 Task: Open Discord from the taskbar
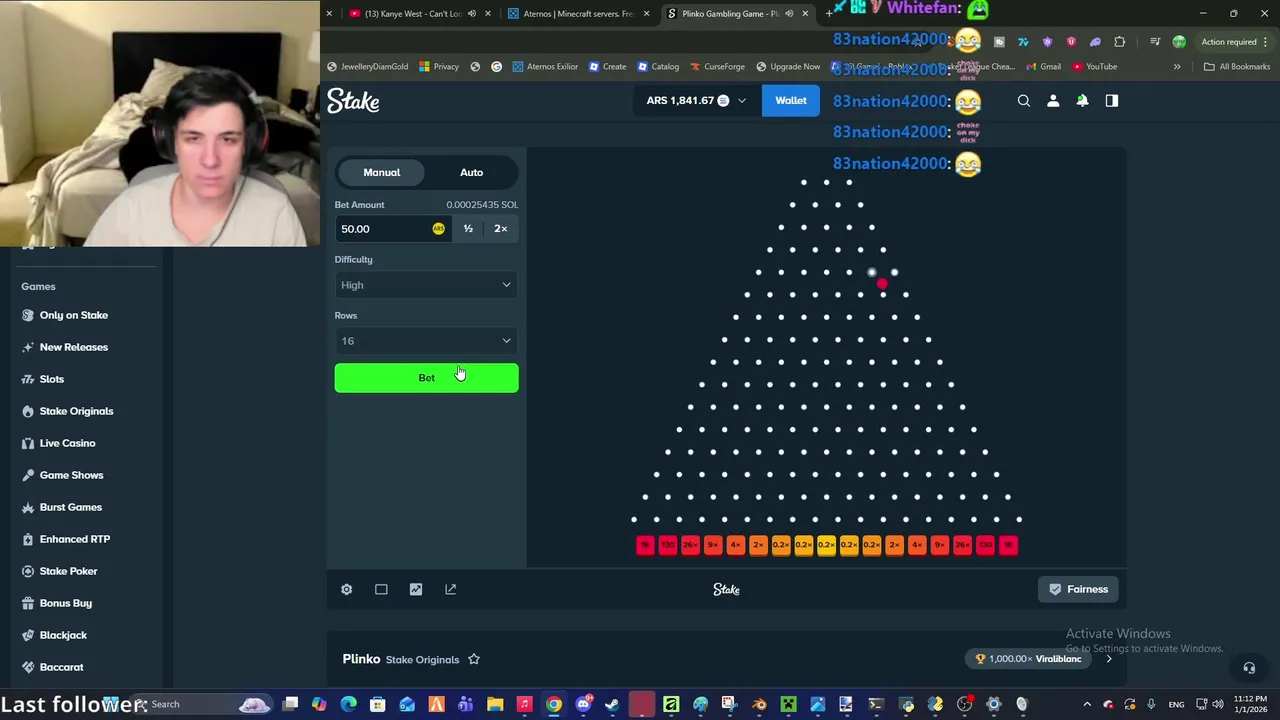(583, 705)
